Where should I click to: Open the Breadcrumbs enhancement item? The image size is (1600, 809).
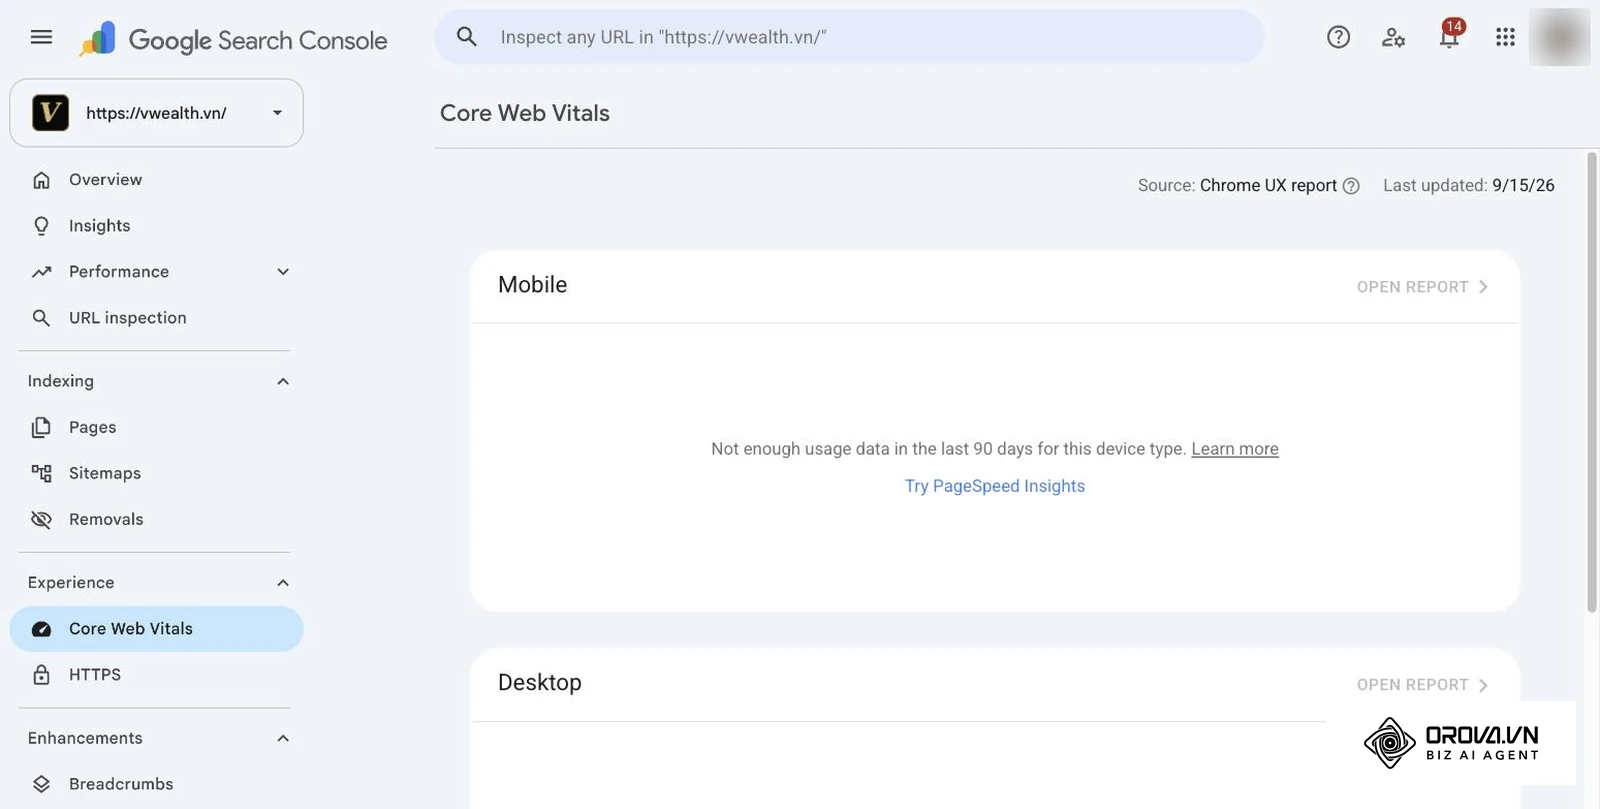[156, 784]
